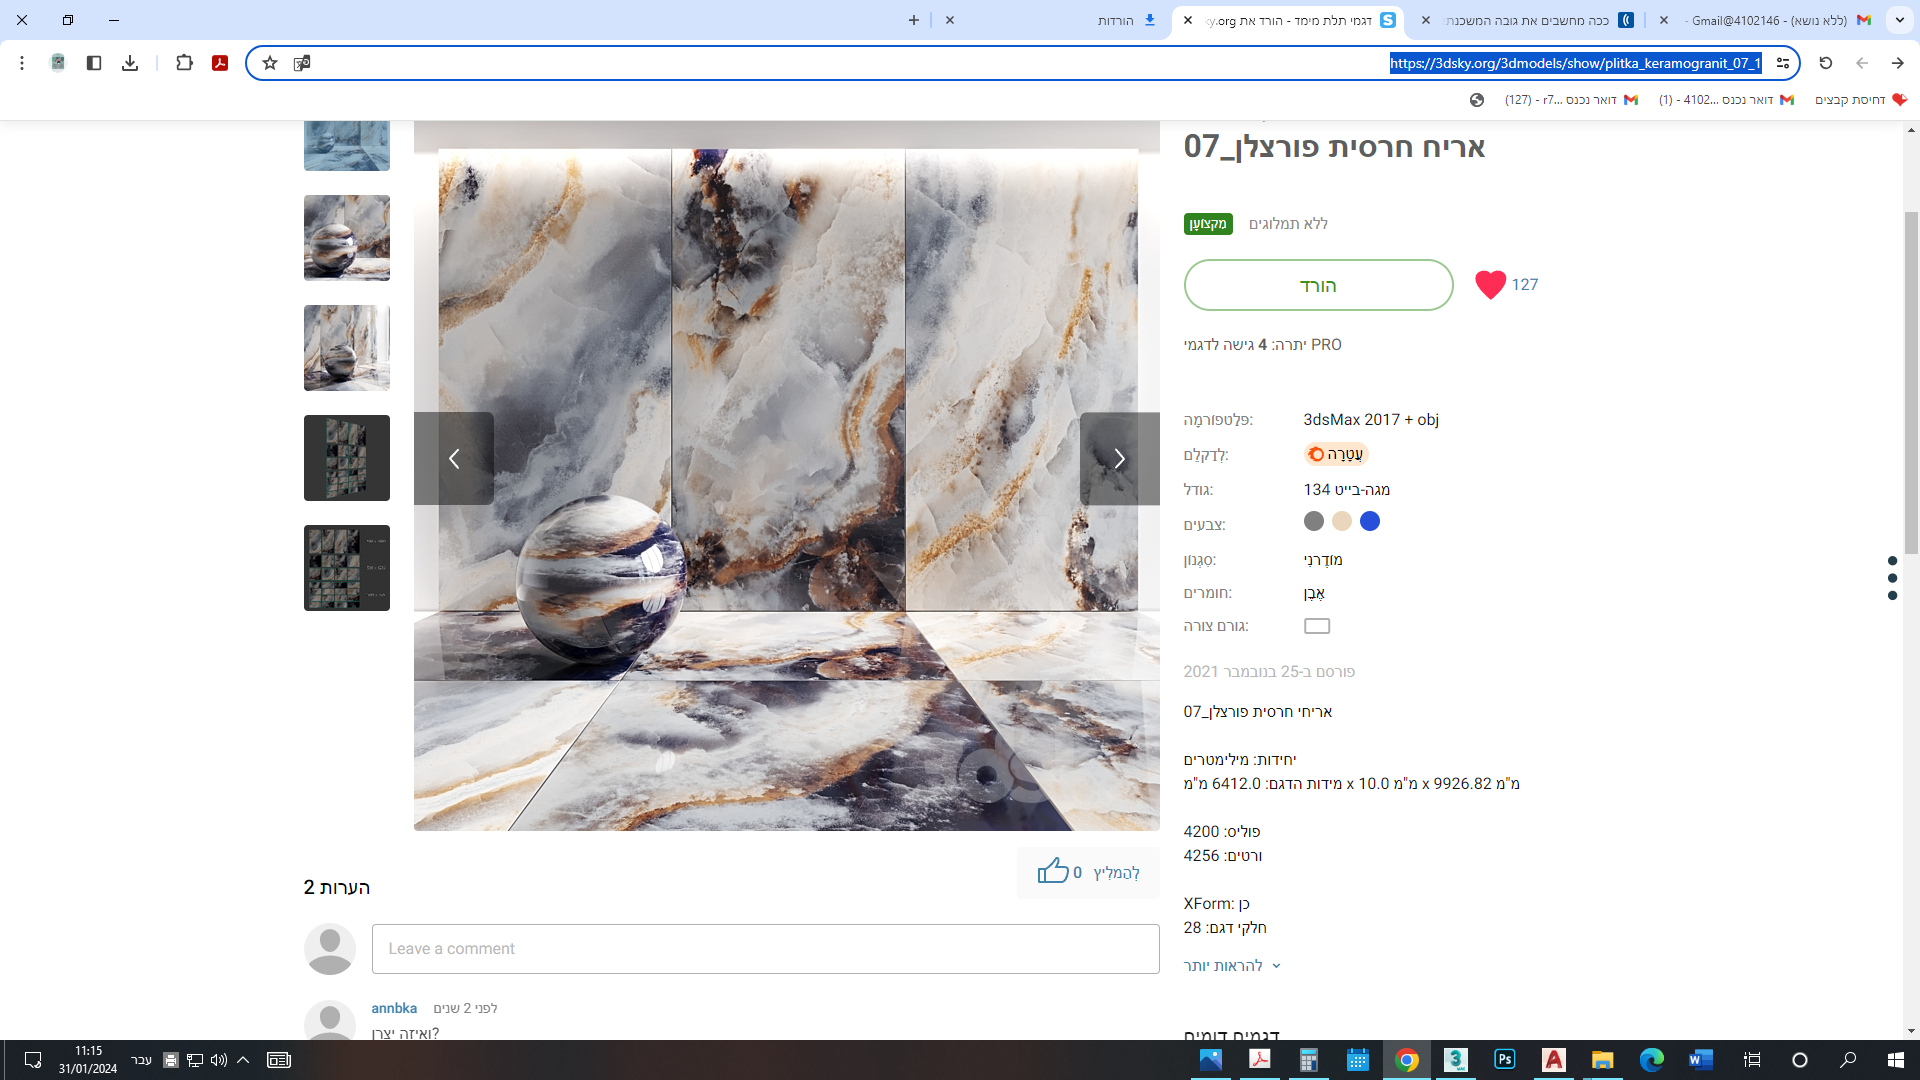Open Chrome downloads icon in toolbar
The image size is (1920, 1080).
point(130,63)
